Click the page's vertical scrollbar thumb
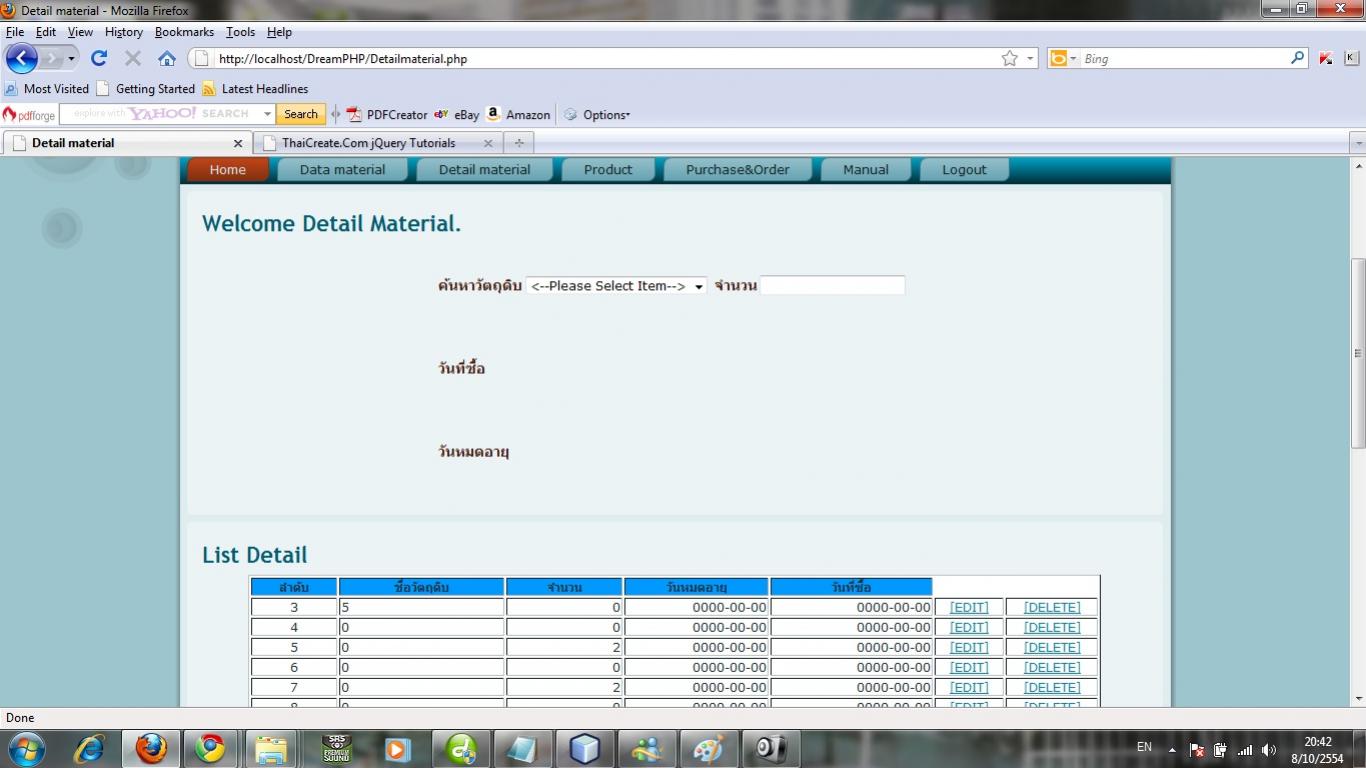 (x=1358, y=353)
